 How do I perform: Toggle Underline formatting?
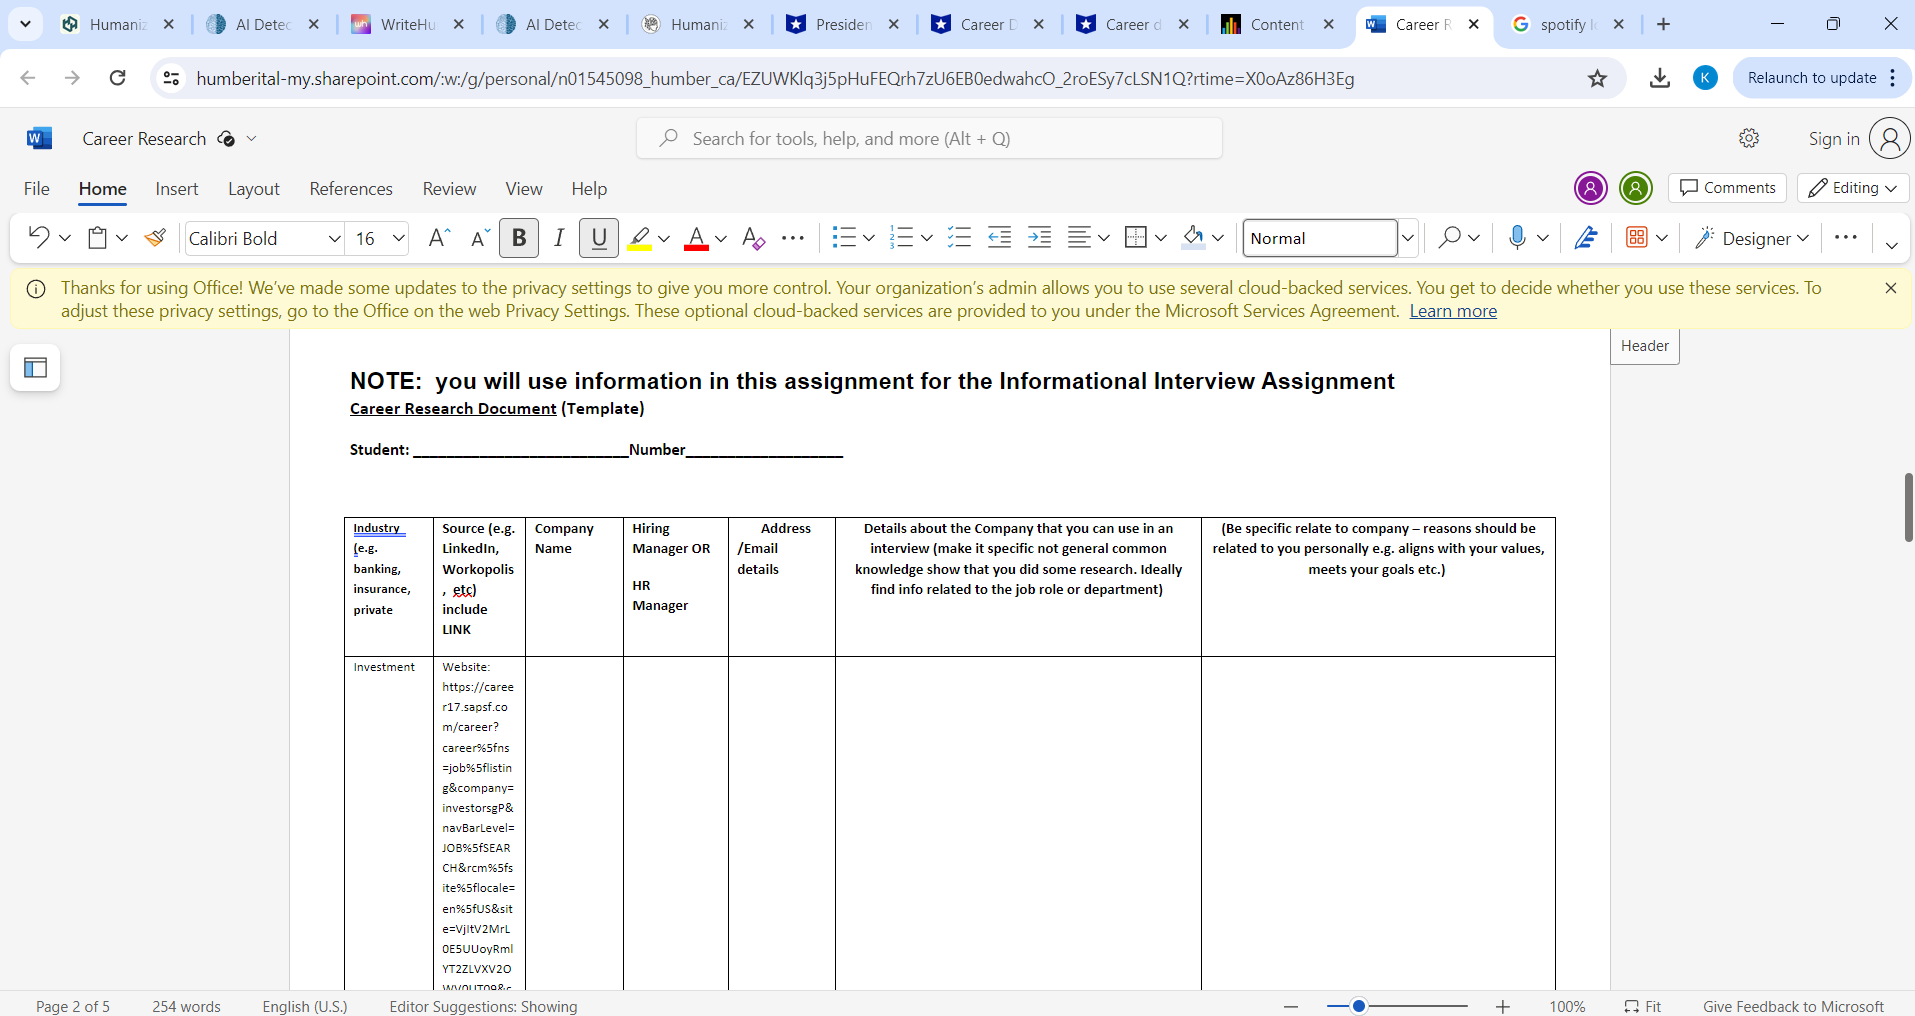click(599, 238)
